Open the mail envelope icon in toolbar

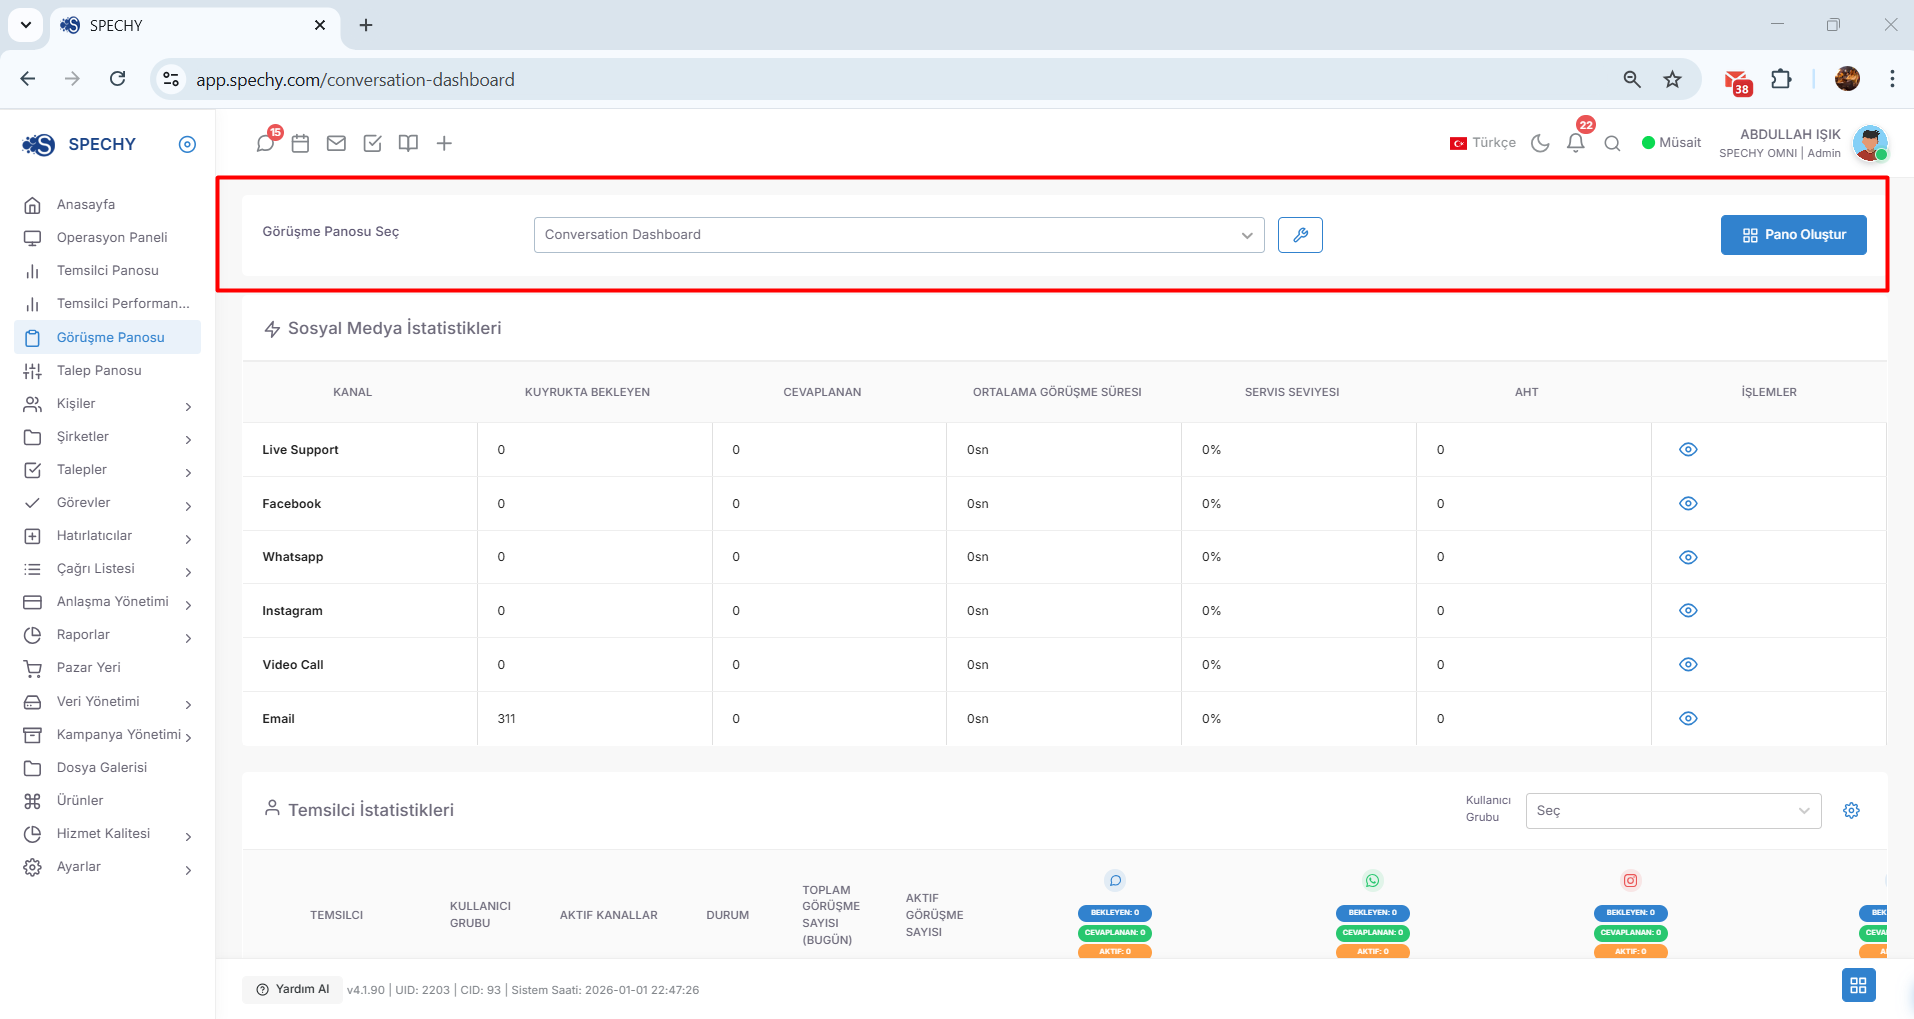coord(336,143)
